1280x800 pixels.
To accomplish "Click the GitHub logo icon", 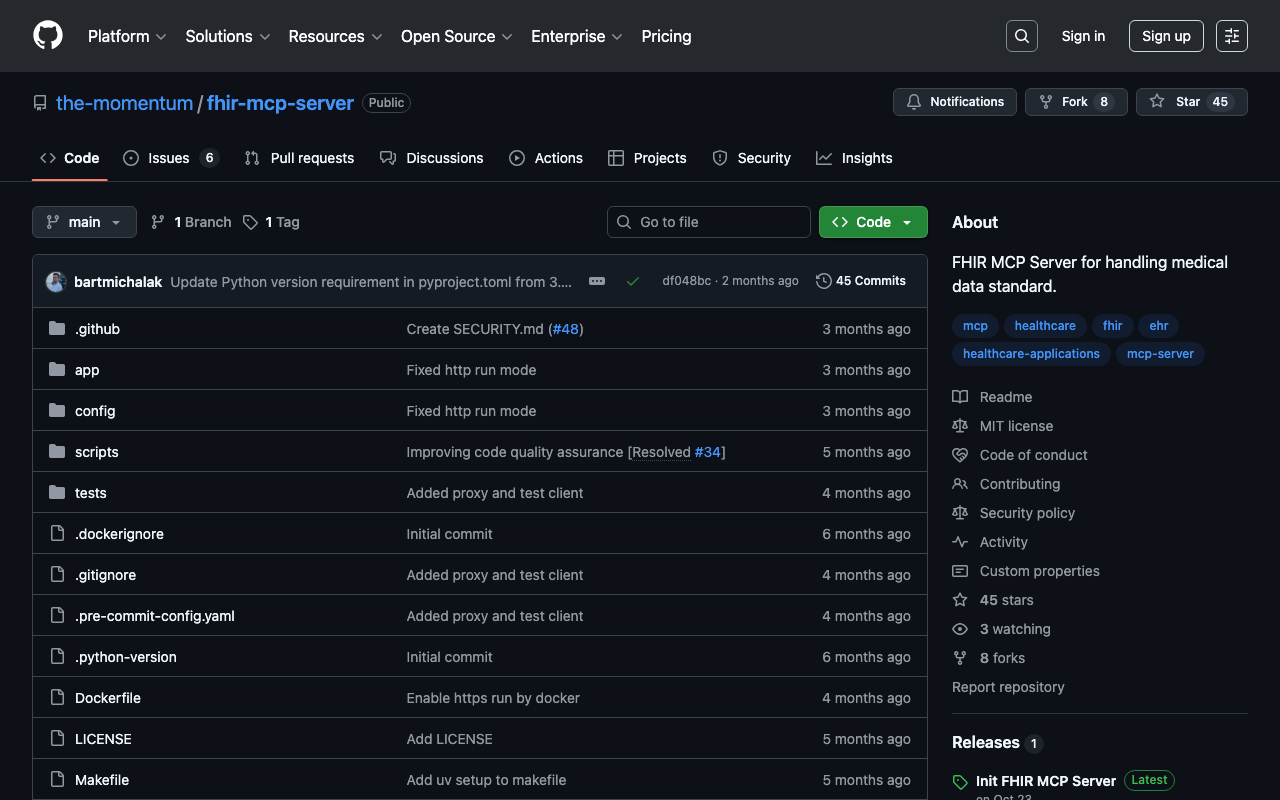I will tap(48, 36).
